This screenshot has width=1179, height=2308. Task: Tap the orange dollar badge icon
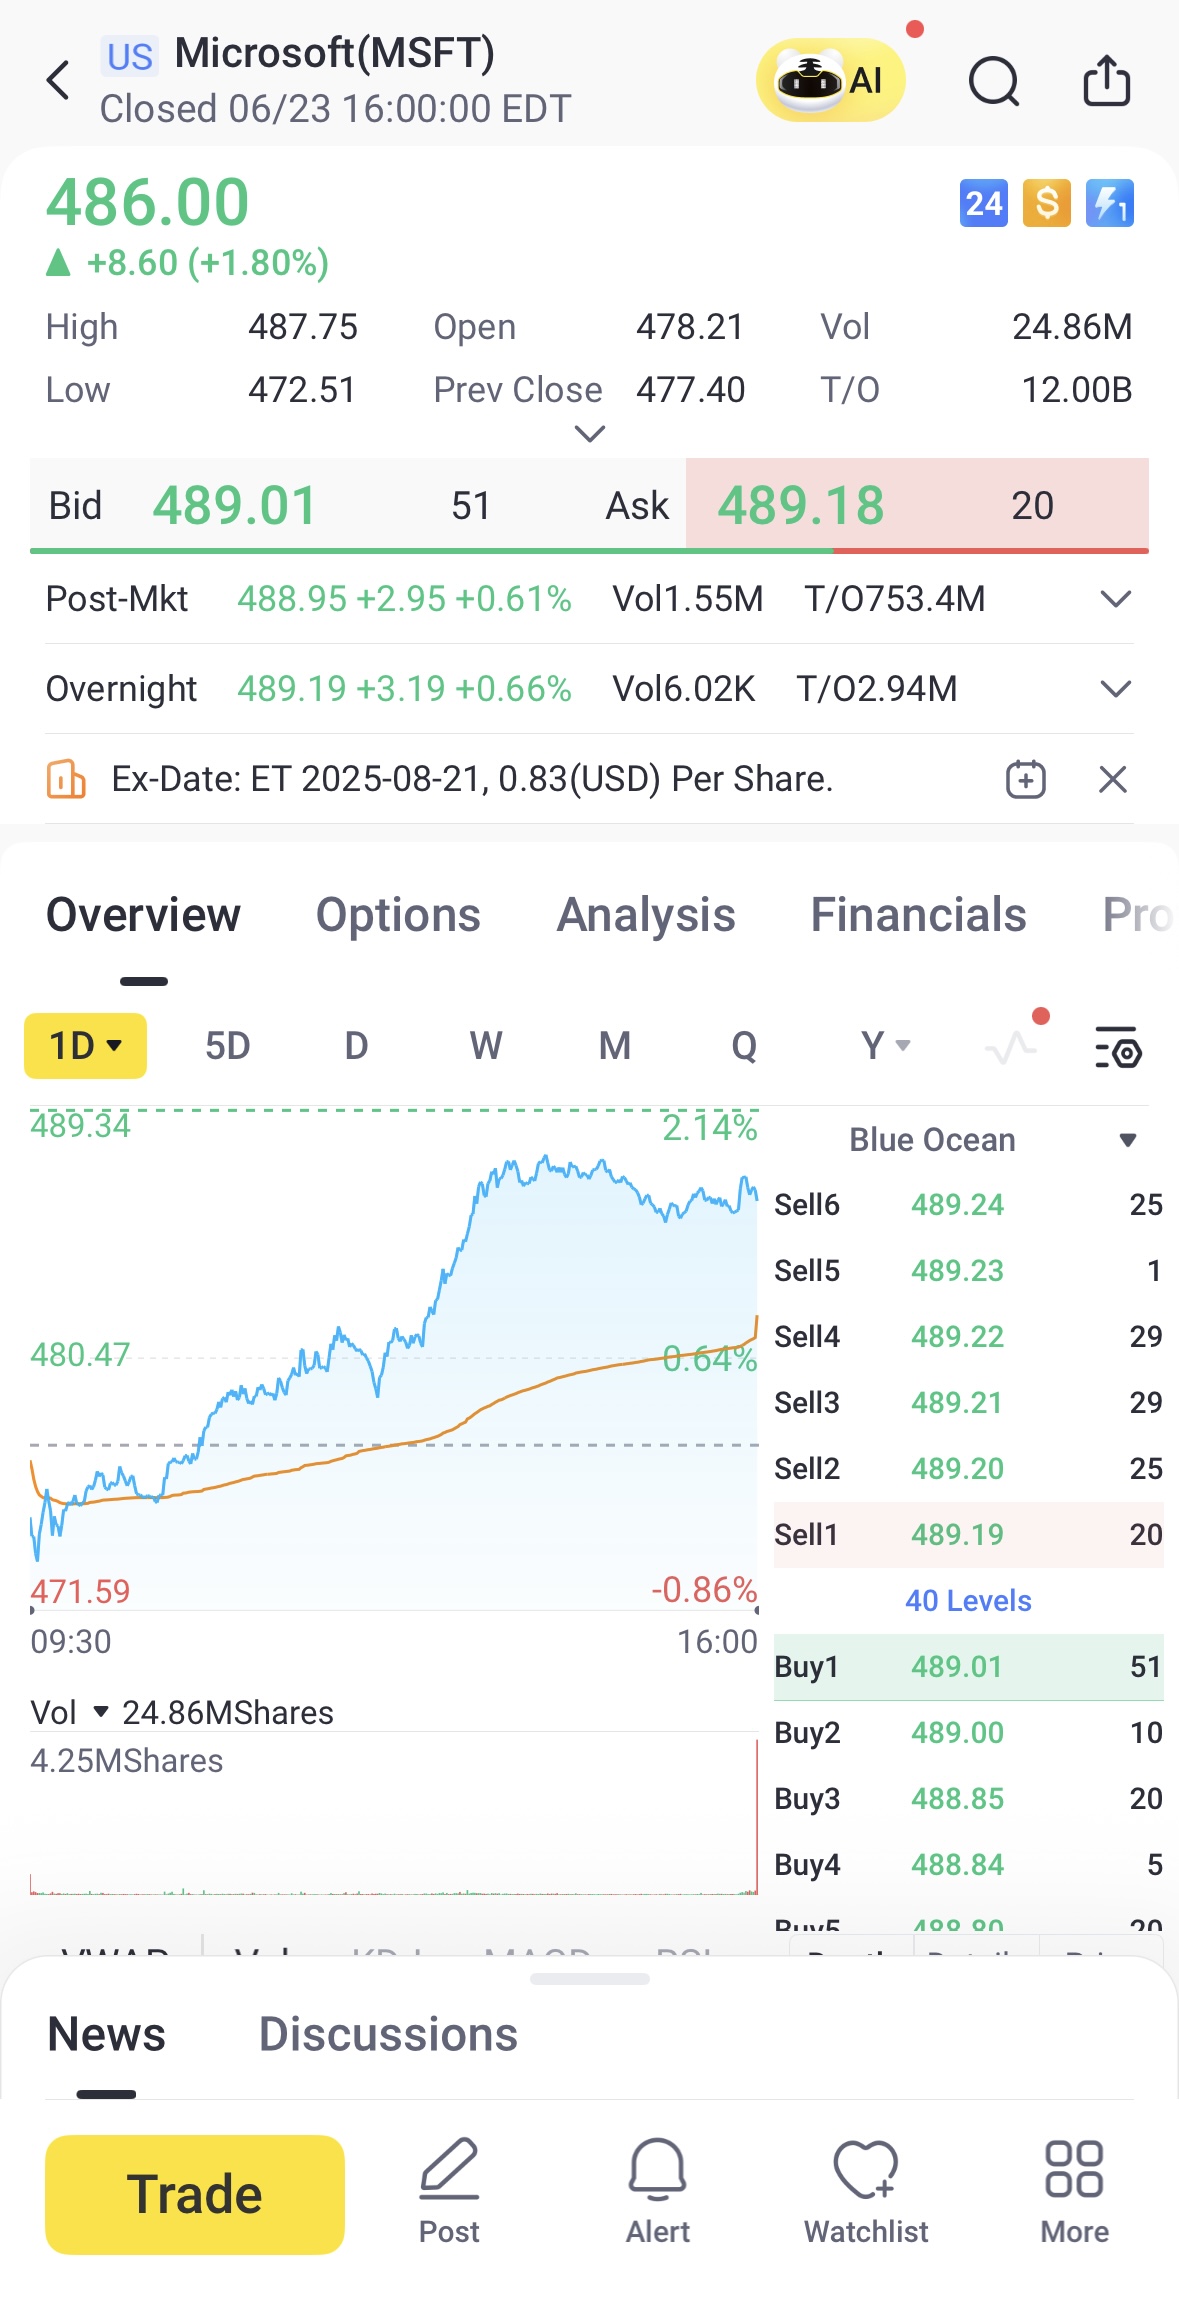pos(1047,204)
